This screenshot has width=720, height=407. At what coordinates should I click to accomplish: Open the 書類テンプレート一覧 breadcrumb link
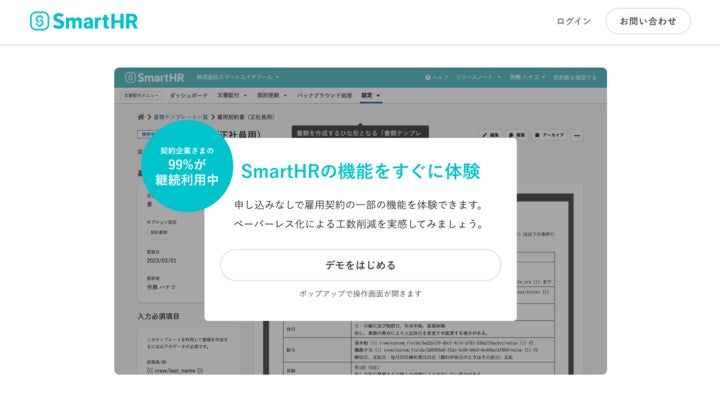click(180, 117)
